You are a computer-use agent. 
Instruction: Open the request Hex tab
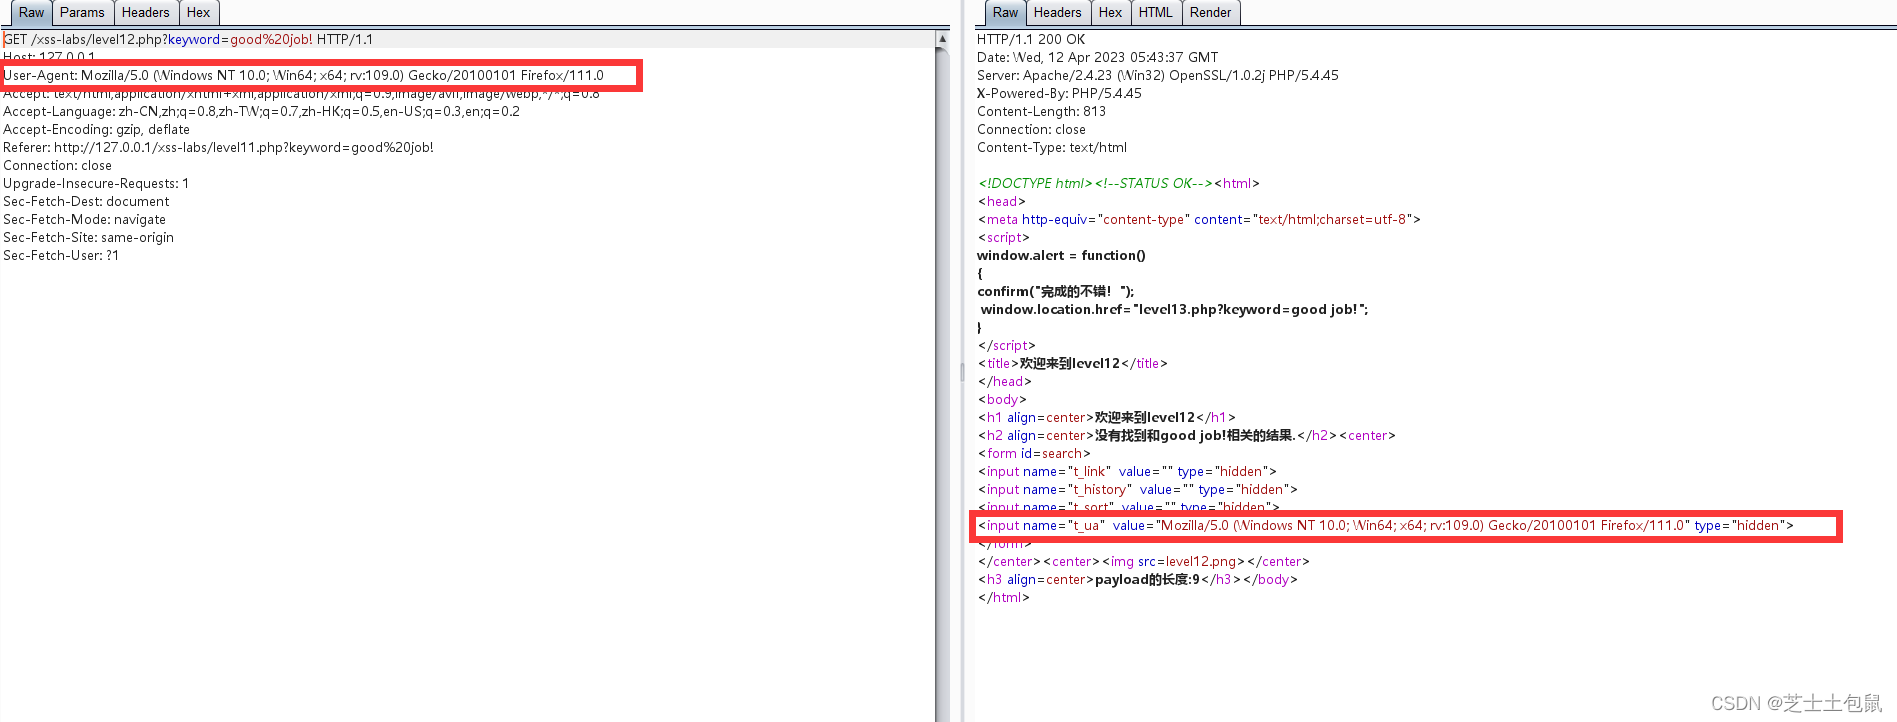[199, 13]
